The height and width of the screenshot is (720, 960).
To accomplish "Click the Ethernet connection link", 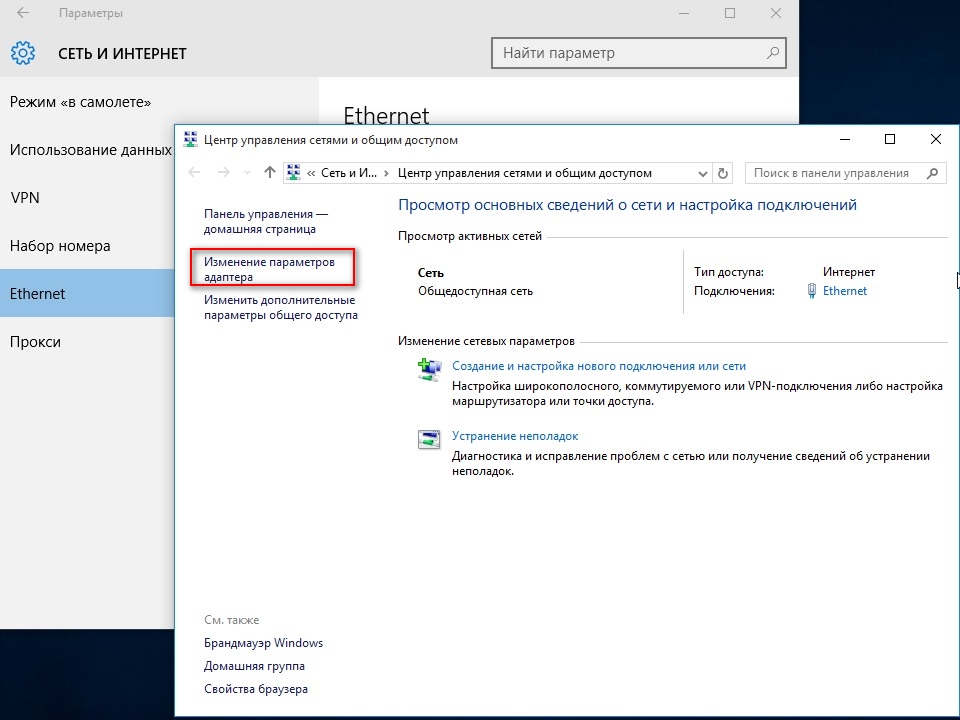I will [x=844, y=291].
